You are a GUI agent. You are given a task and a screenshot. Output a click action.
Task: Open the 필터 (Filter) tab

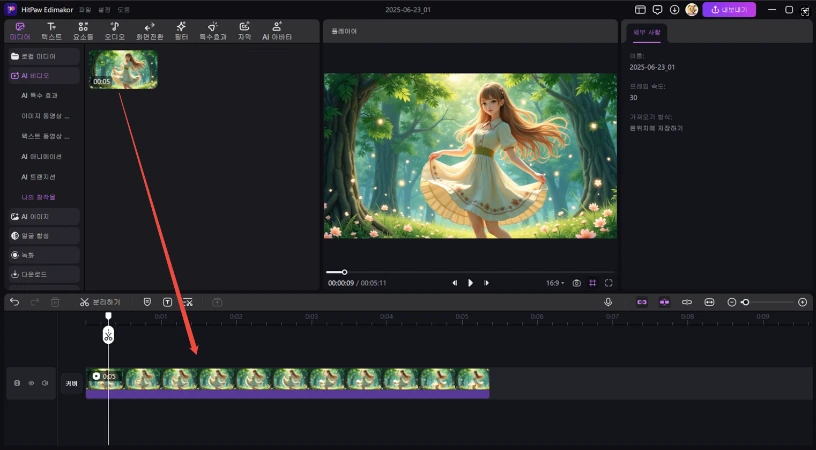181,31
